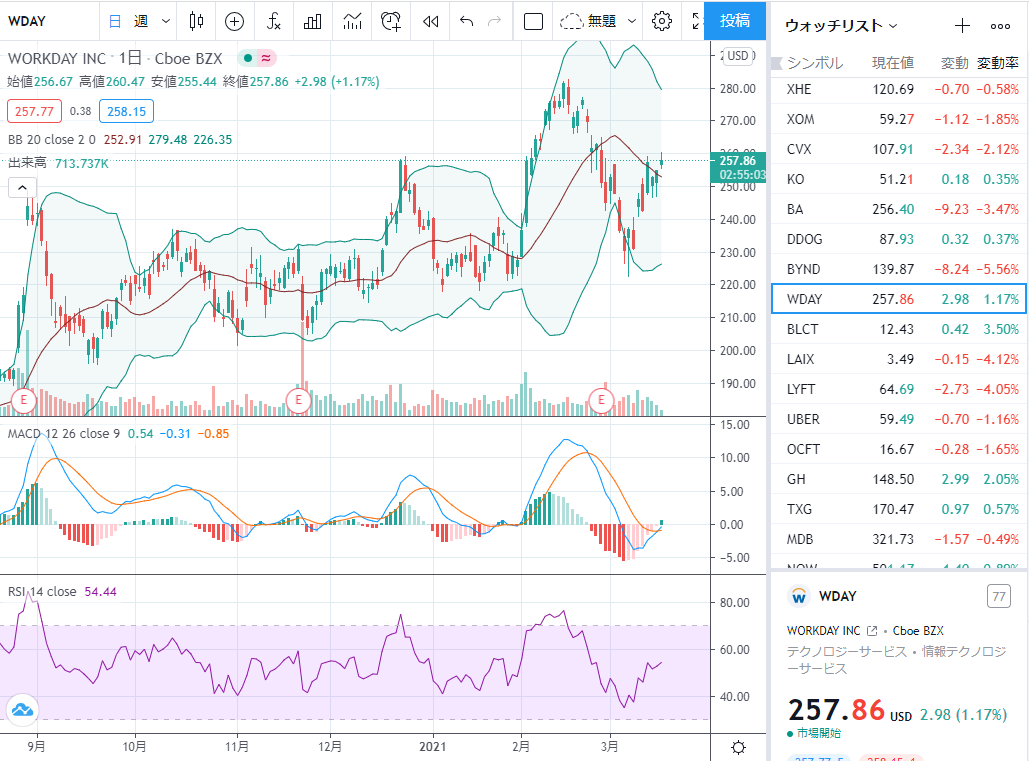
Task: Click the 77 badge in WDAY details
Action: point(999,596)
